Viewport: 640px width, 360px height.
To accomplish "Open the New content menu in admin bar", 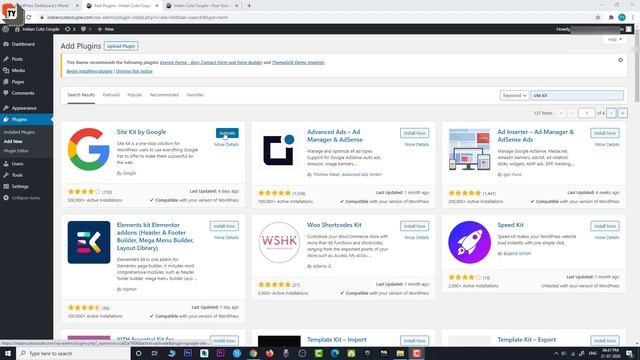I will click(105, 29).
